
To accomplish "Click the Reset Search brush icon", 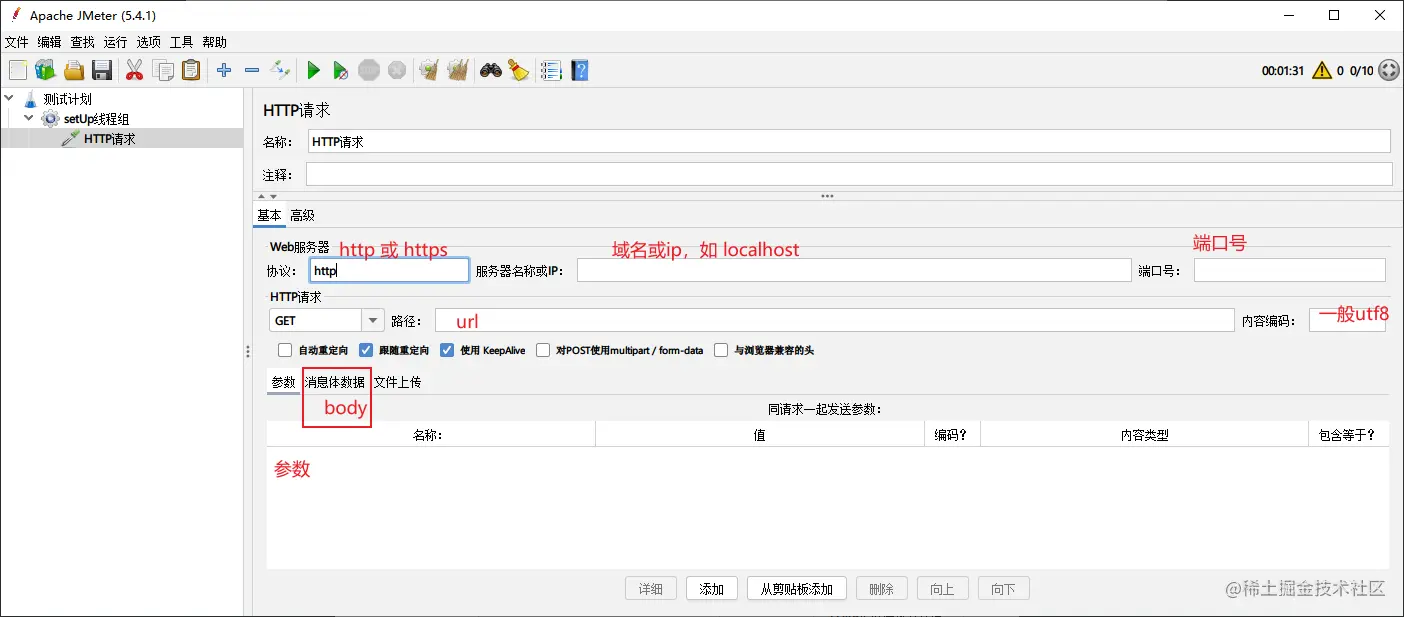I will [518, 70].
